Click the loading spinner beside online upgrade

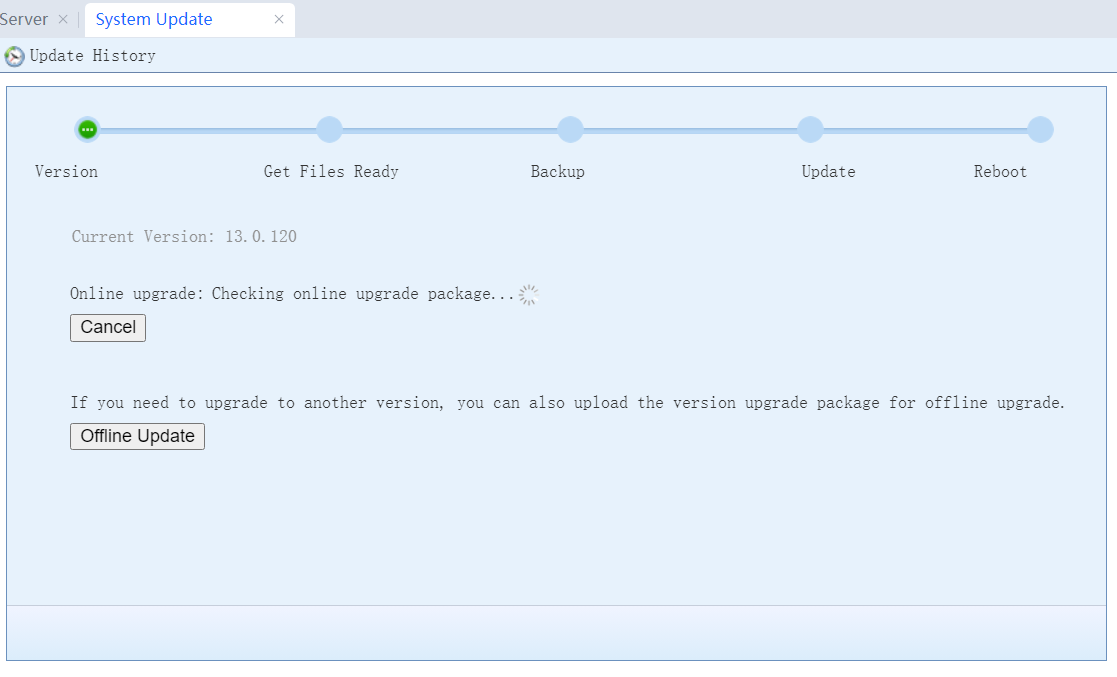click(x=529, y=294)
